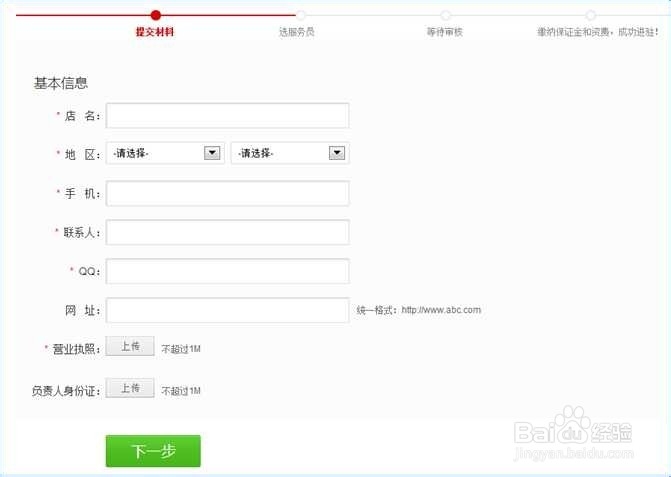Select the 等待审核 step label
This screenshot has width=671, height=477.
click(445, 32)
